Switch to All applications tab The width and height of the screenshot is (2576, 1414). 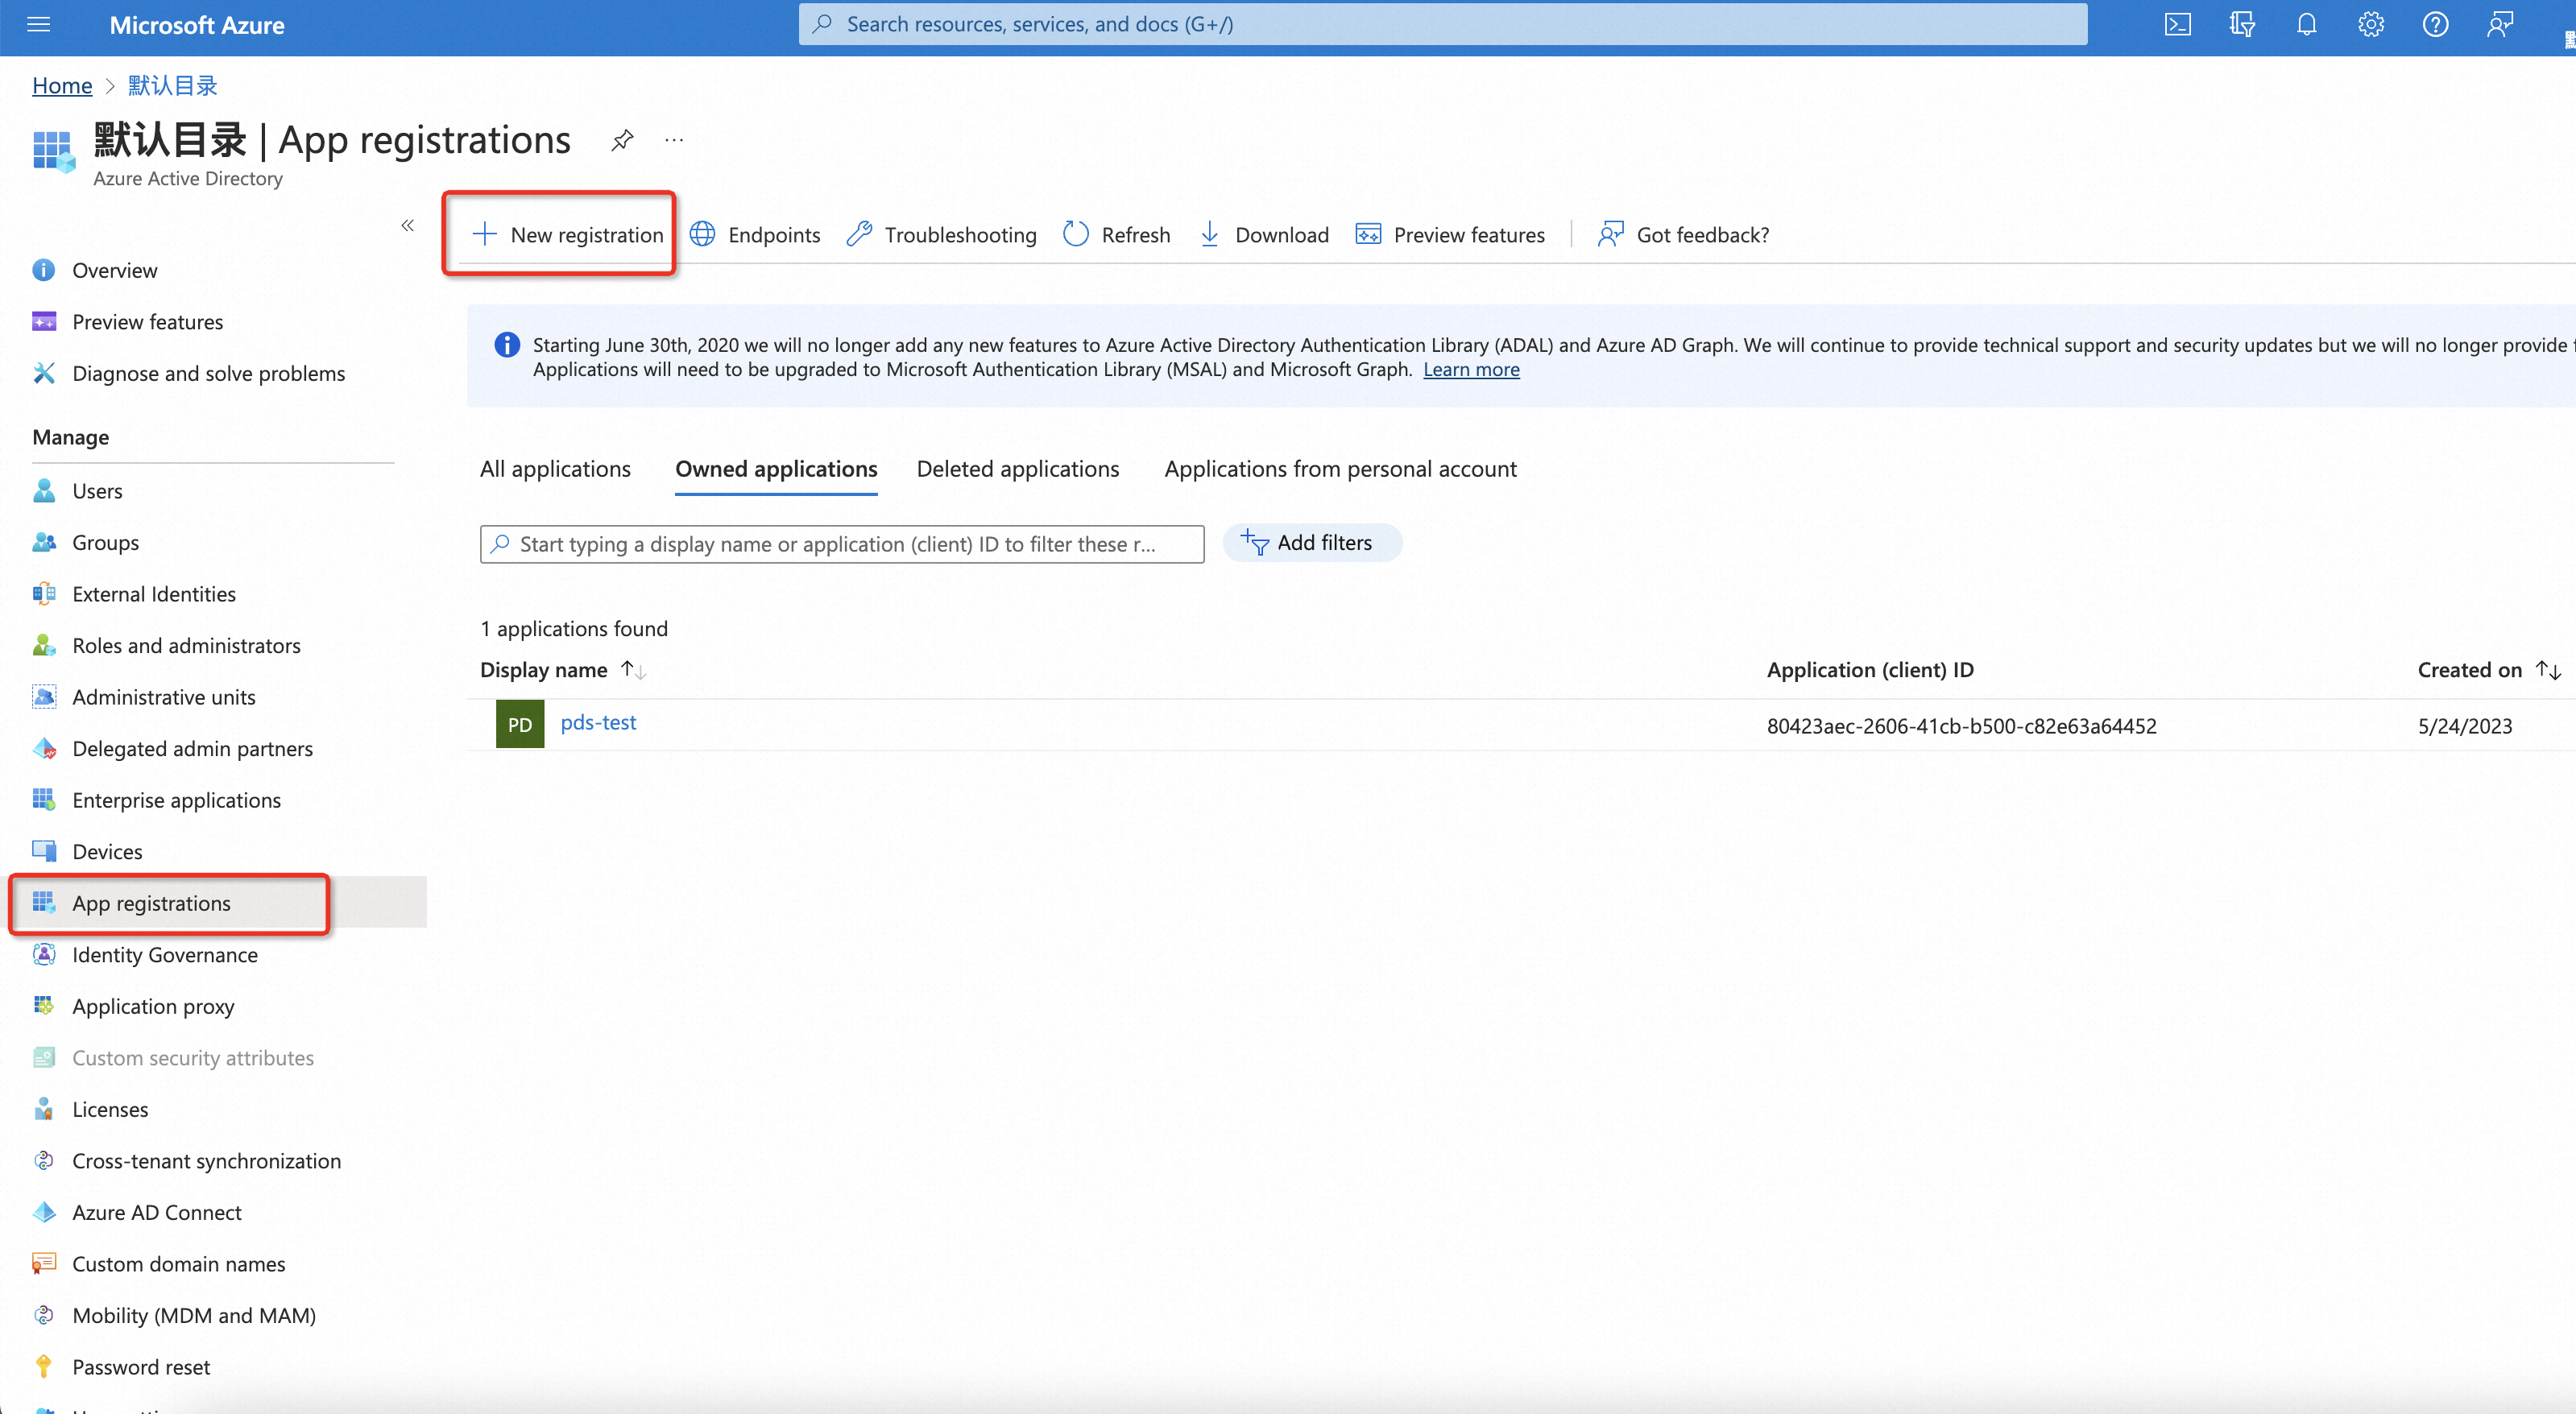pyautogui.click(x=555, y=468)
